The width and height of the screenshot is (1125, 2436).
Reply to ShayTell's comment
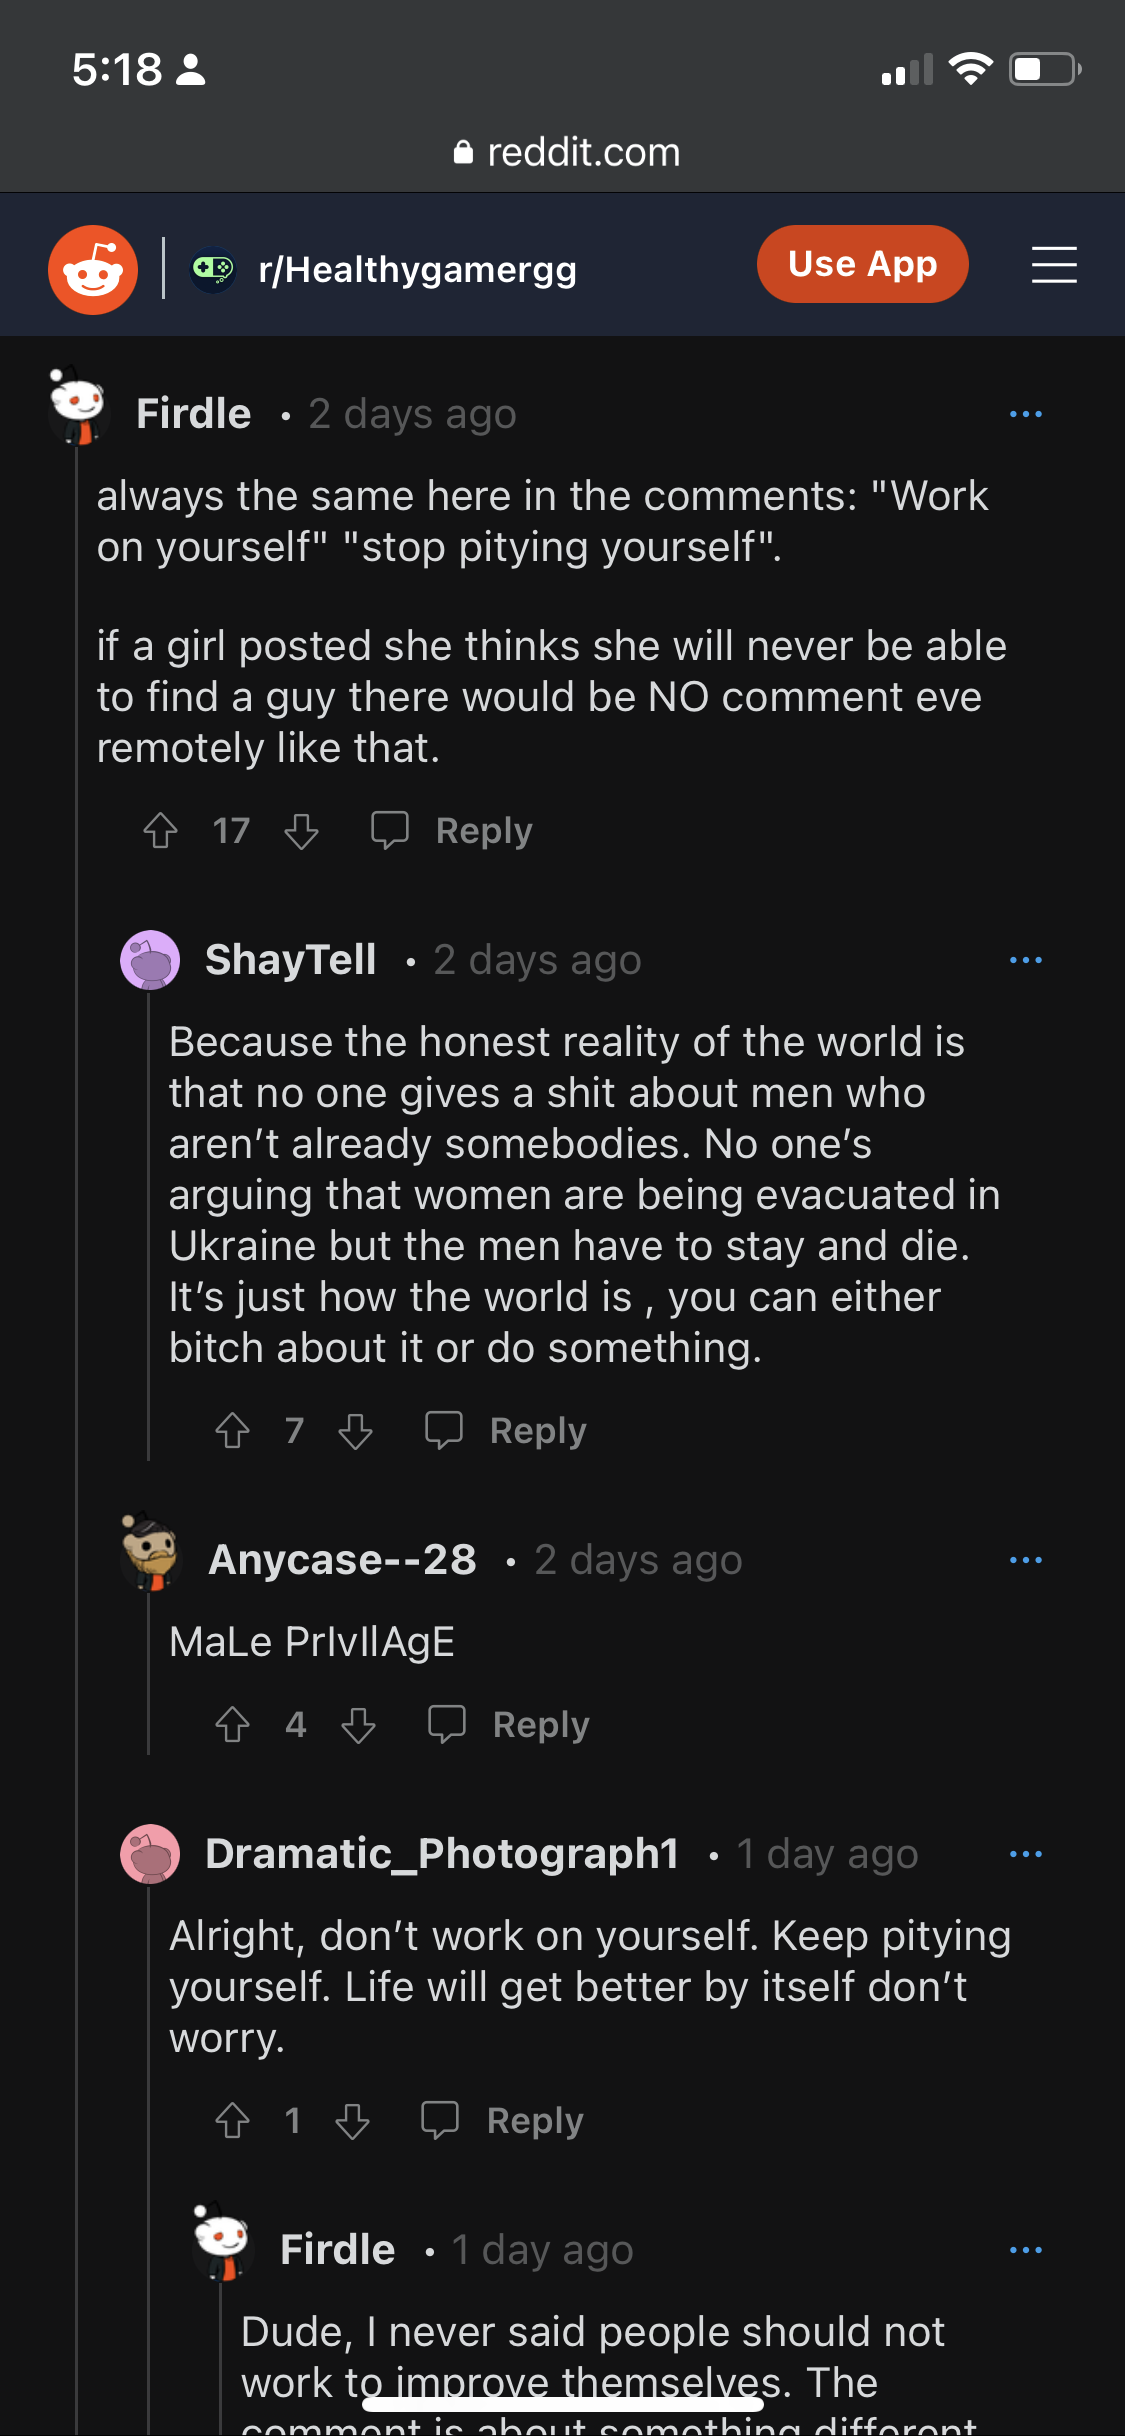(x=507, y=1431)
